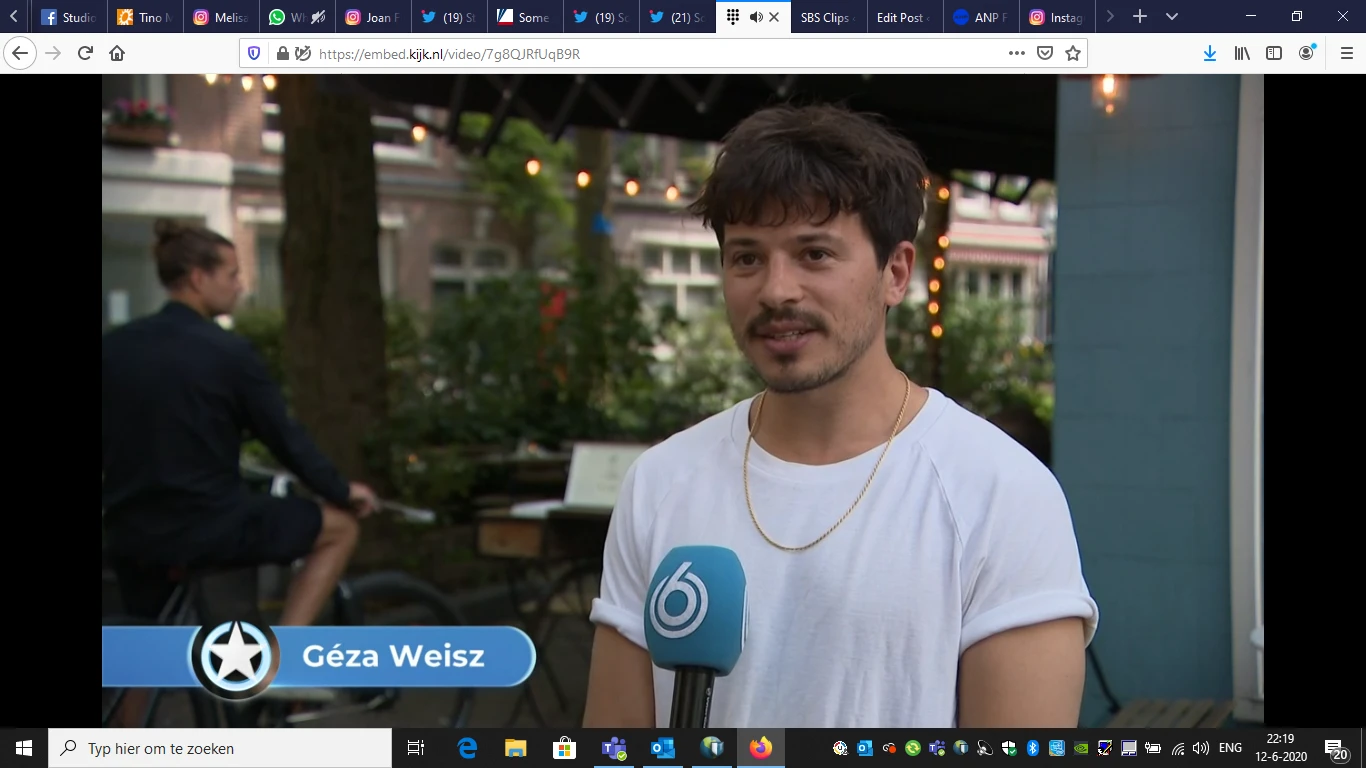1366x768 pixels.
Task: Go back to the previous page
Action: click(21, 54)
